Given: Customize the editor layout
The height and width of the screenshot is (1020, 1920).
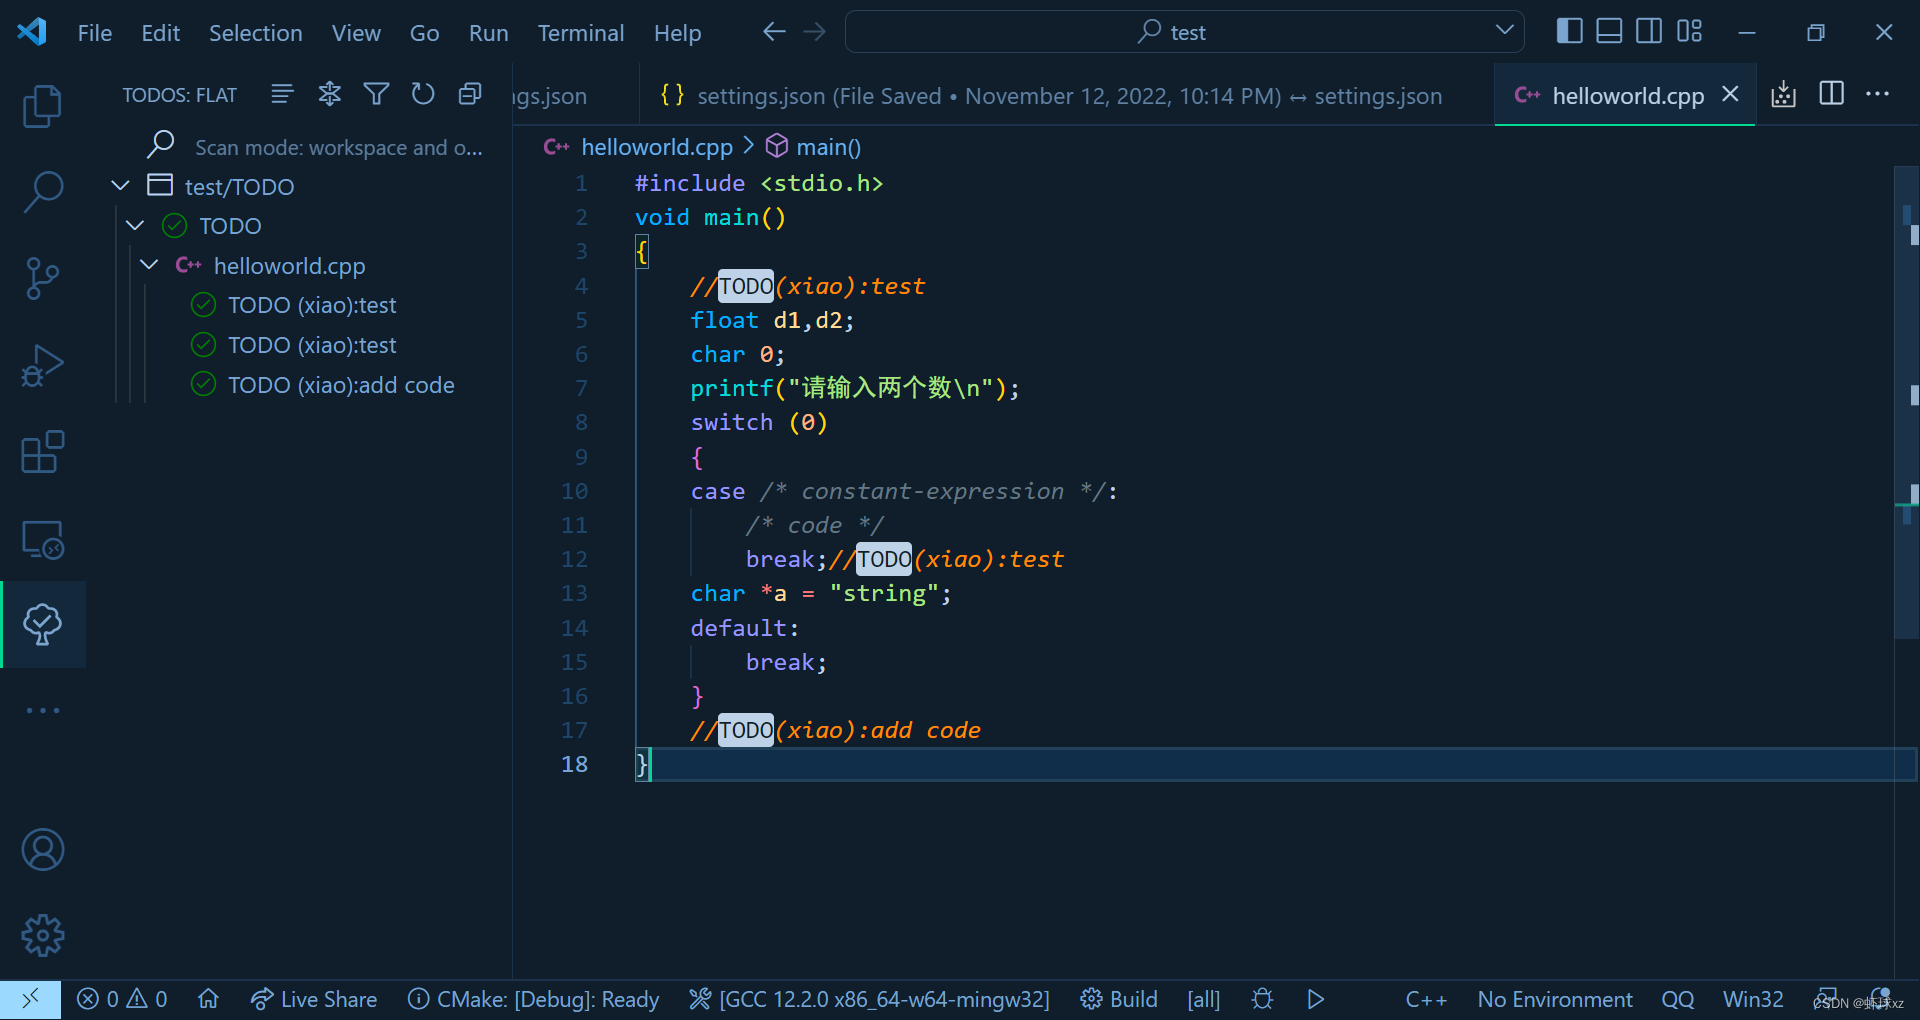Looking at the screenshot, I should tap(1689, 31).
